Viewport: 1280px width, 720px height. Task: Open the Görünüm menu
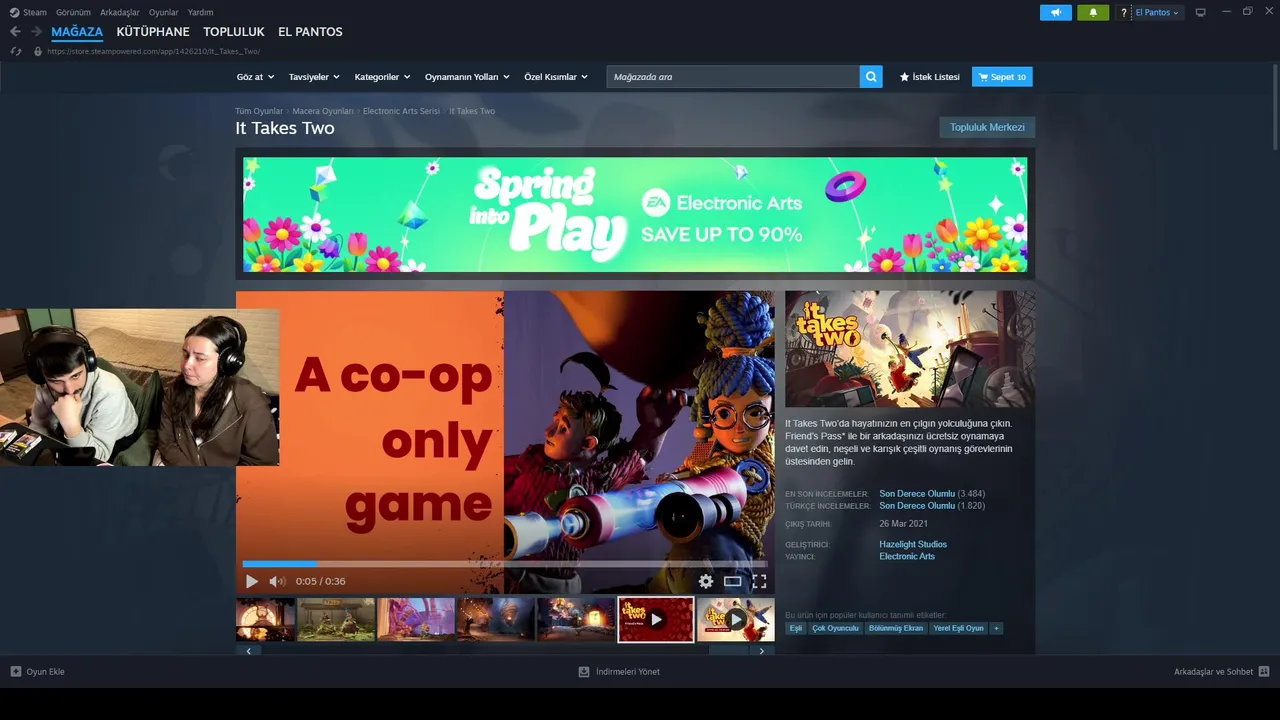[x=73, y=12]
